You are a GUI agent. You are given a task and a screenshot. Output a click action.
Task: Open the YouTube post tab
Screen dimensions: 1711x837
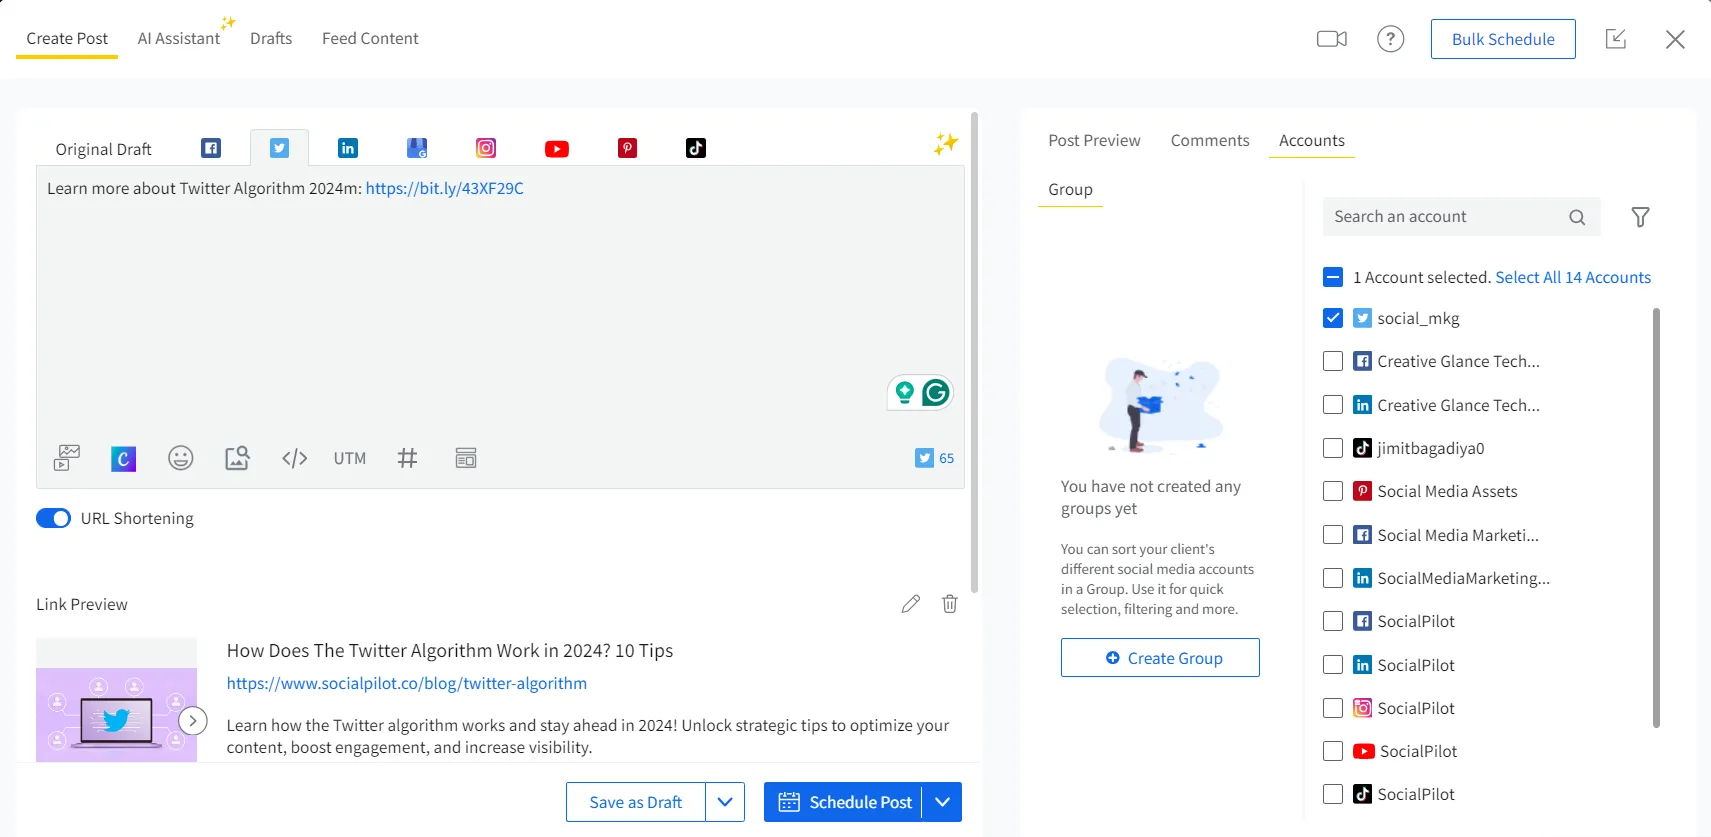(x=557, y=149)
